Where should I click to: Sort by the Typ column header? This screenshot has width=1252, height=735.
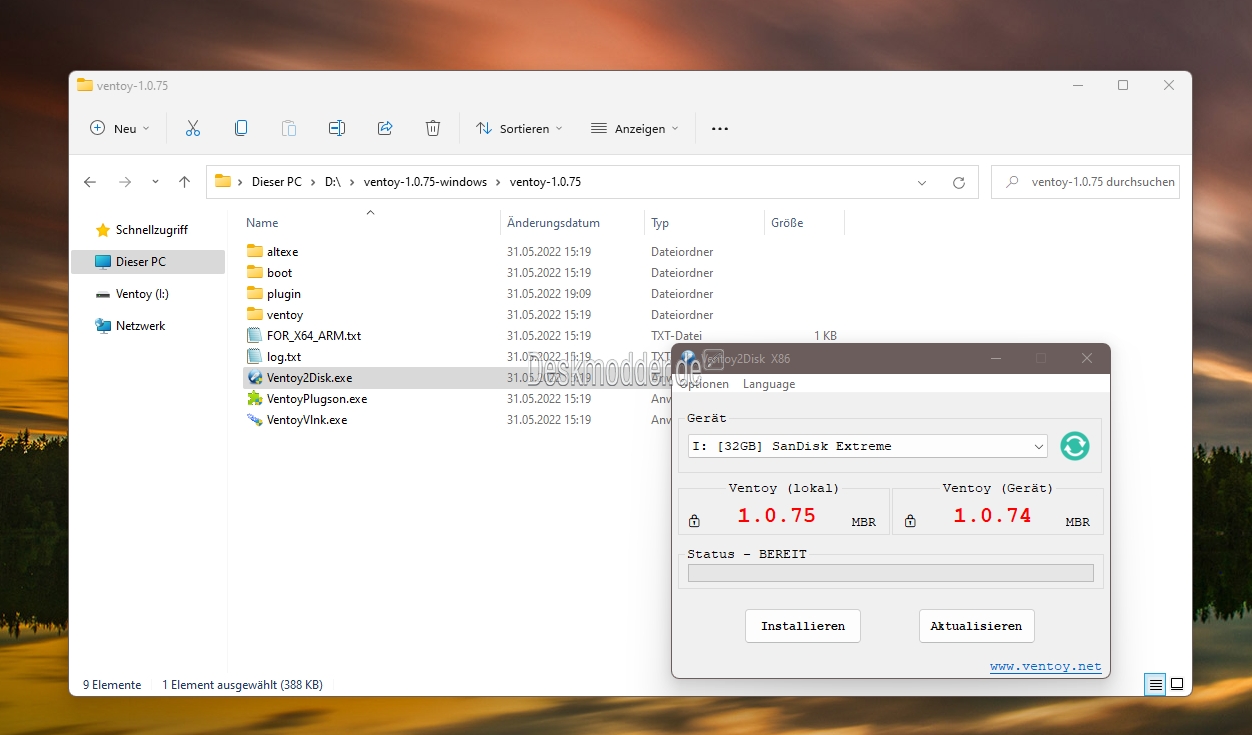704,223
